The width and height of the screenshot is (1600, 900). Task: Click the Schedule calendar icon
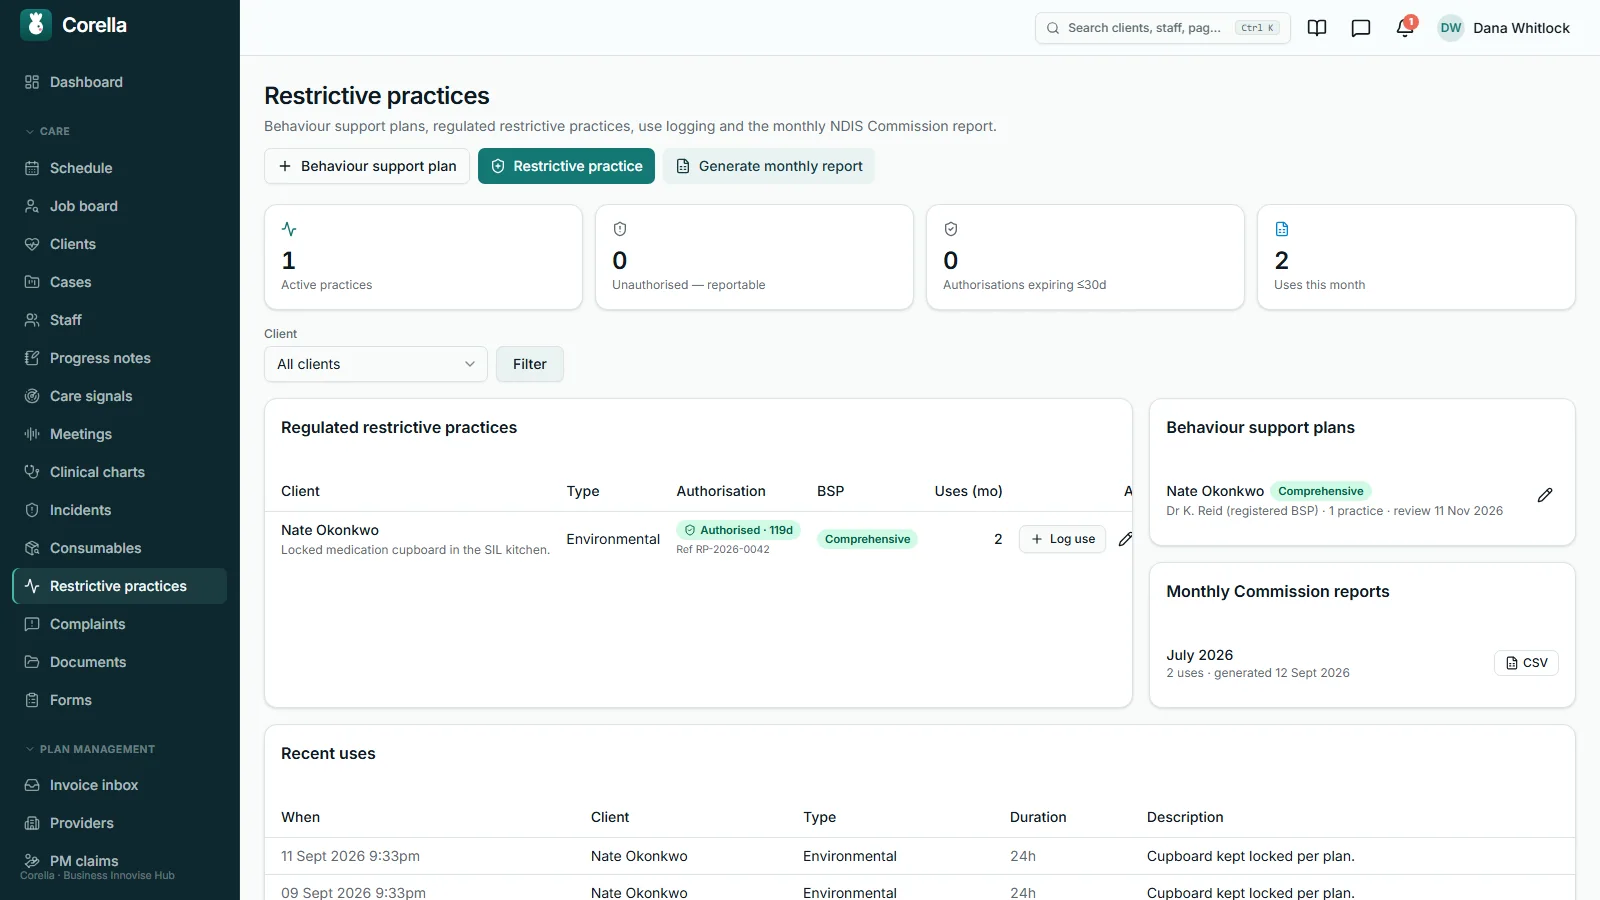pyautogui.click(x=32, y=168)
